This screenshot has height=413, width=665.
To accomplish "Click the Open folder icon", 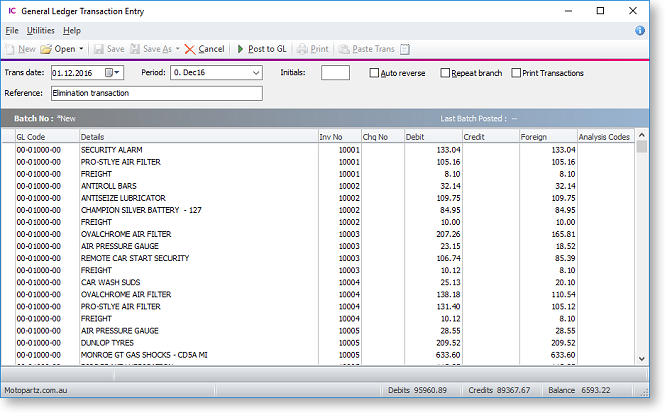I will pos(46,48).
